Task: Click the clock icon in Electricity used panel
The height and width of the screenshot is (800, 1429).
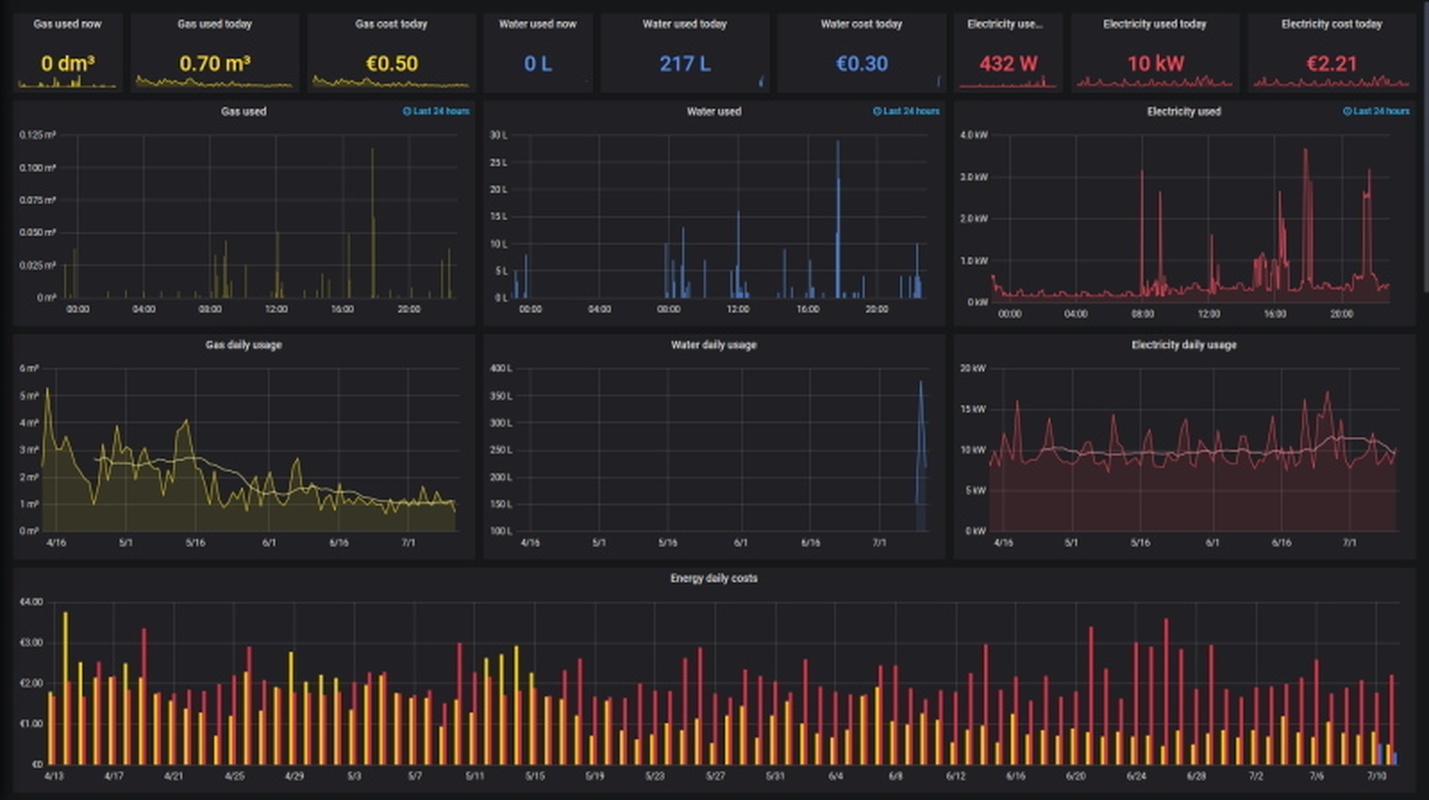Action: (1348, 111)
